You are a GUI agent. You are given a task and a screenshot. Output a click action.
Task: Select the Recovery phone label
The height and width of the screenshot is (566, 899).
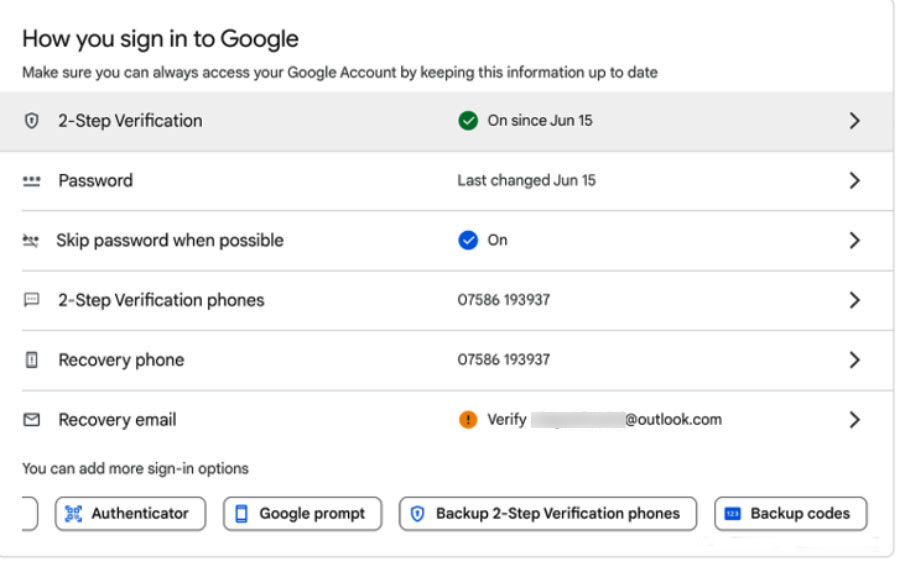pos(121,360)
